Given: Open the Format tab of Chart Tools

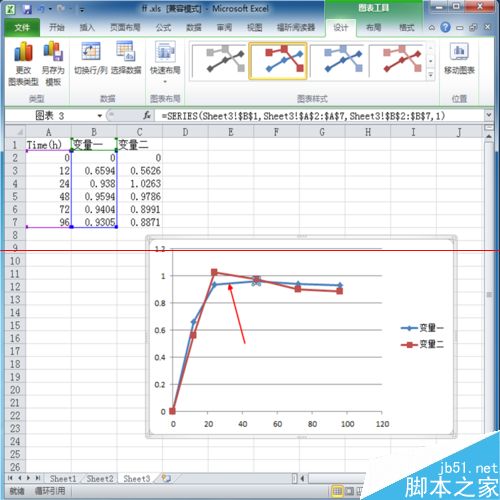Looking at the screenshot, I should click(x=407, y=27).
